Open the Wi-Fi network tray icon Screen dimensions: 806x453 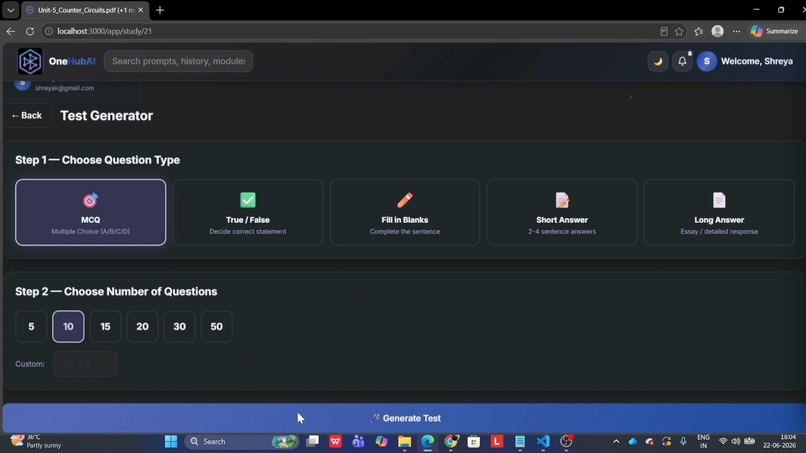(x=723, y=441)
